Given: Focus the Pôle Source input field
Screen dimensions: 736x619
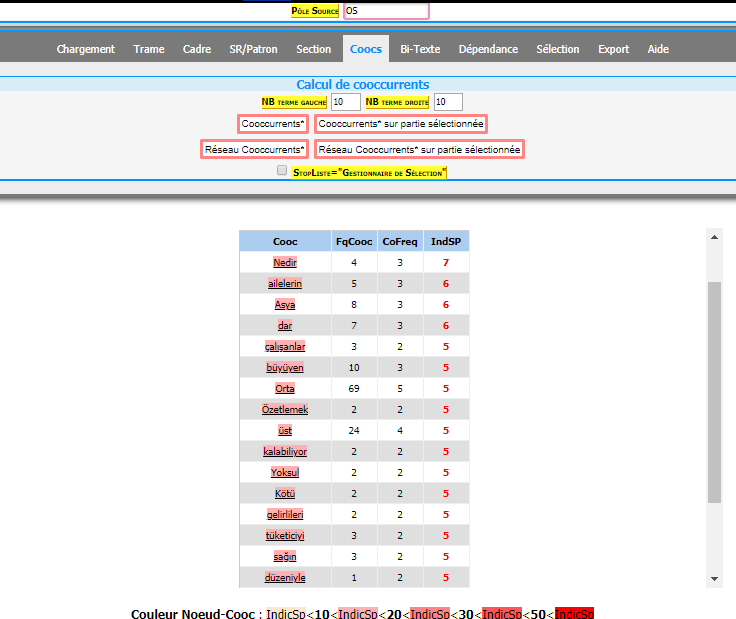Looking at the screenshot, I should (386, 11).
